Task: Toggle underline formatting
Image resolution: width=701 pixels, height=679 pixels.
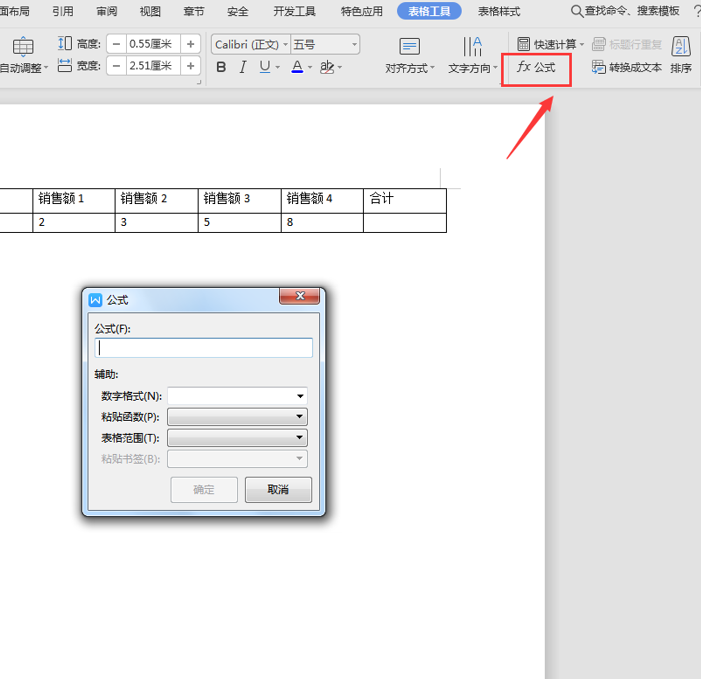Action: [265, 67]
